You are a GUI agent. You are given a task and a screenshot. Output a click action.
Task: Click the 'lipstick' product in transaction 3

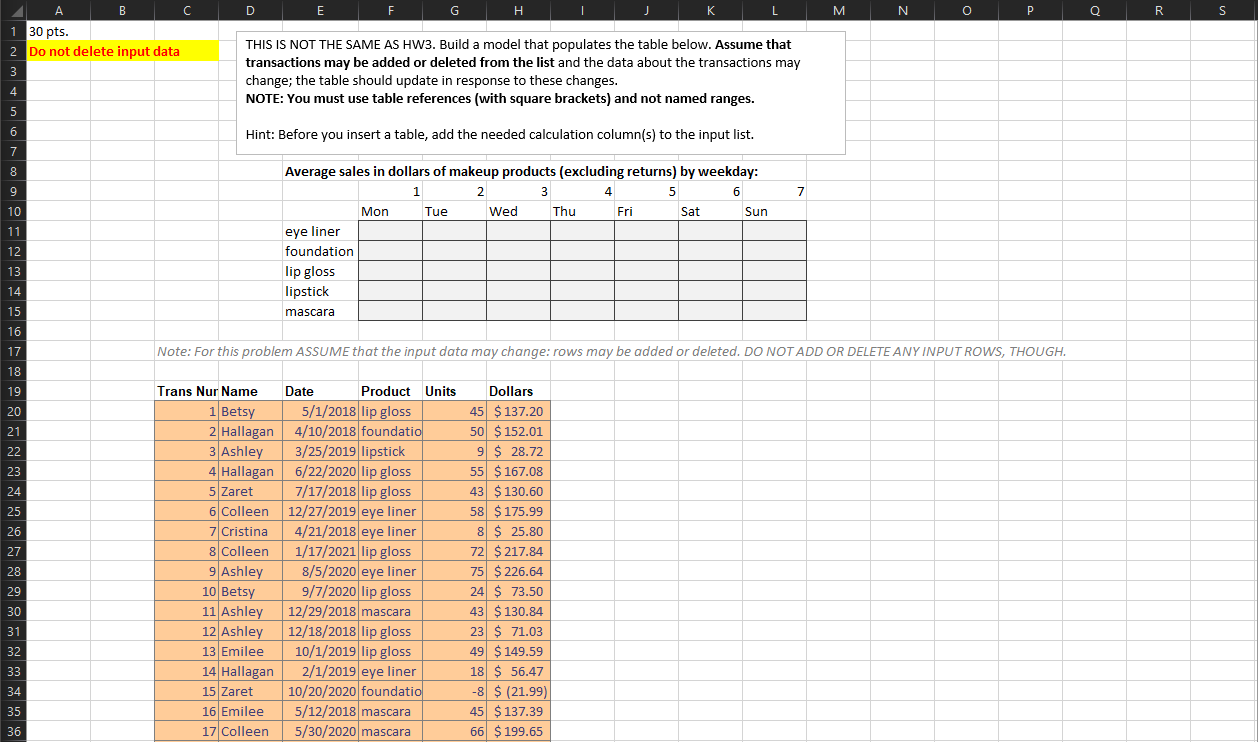pos(390,451)
